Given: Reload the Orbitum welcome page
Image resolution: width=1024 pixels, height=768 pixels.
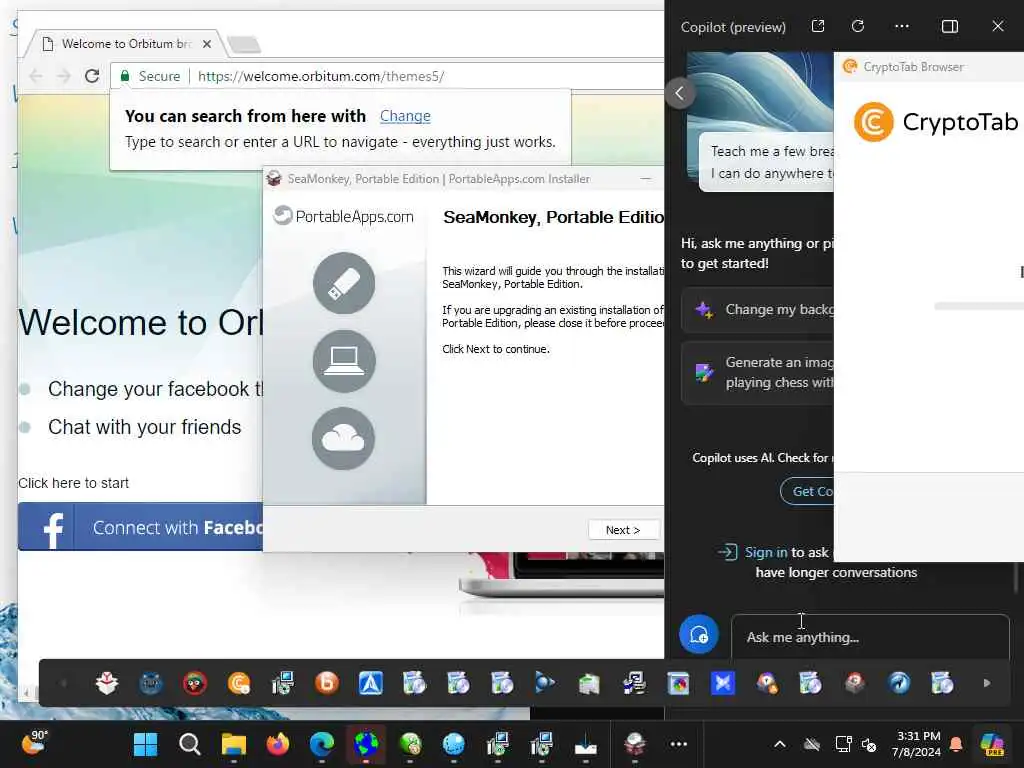Looking at the screenshot, I should tap(92, 76).
